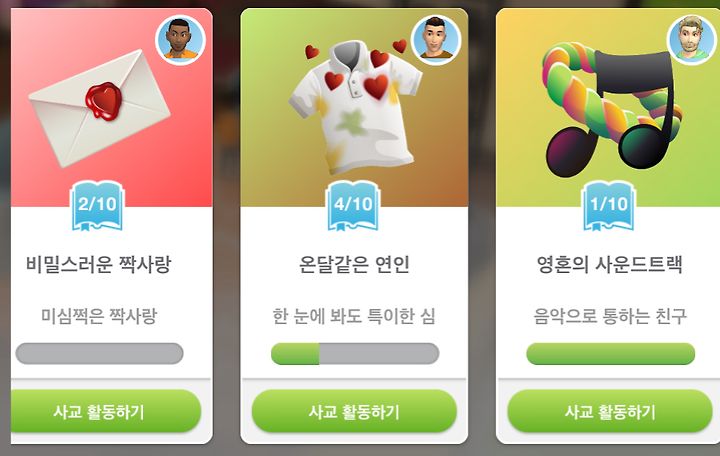
Task: Select the 영혼의 사운드트랙 title
Action: 609,265
